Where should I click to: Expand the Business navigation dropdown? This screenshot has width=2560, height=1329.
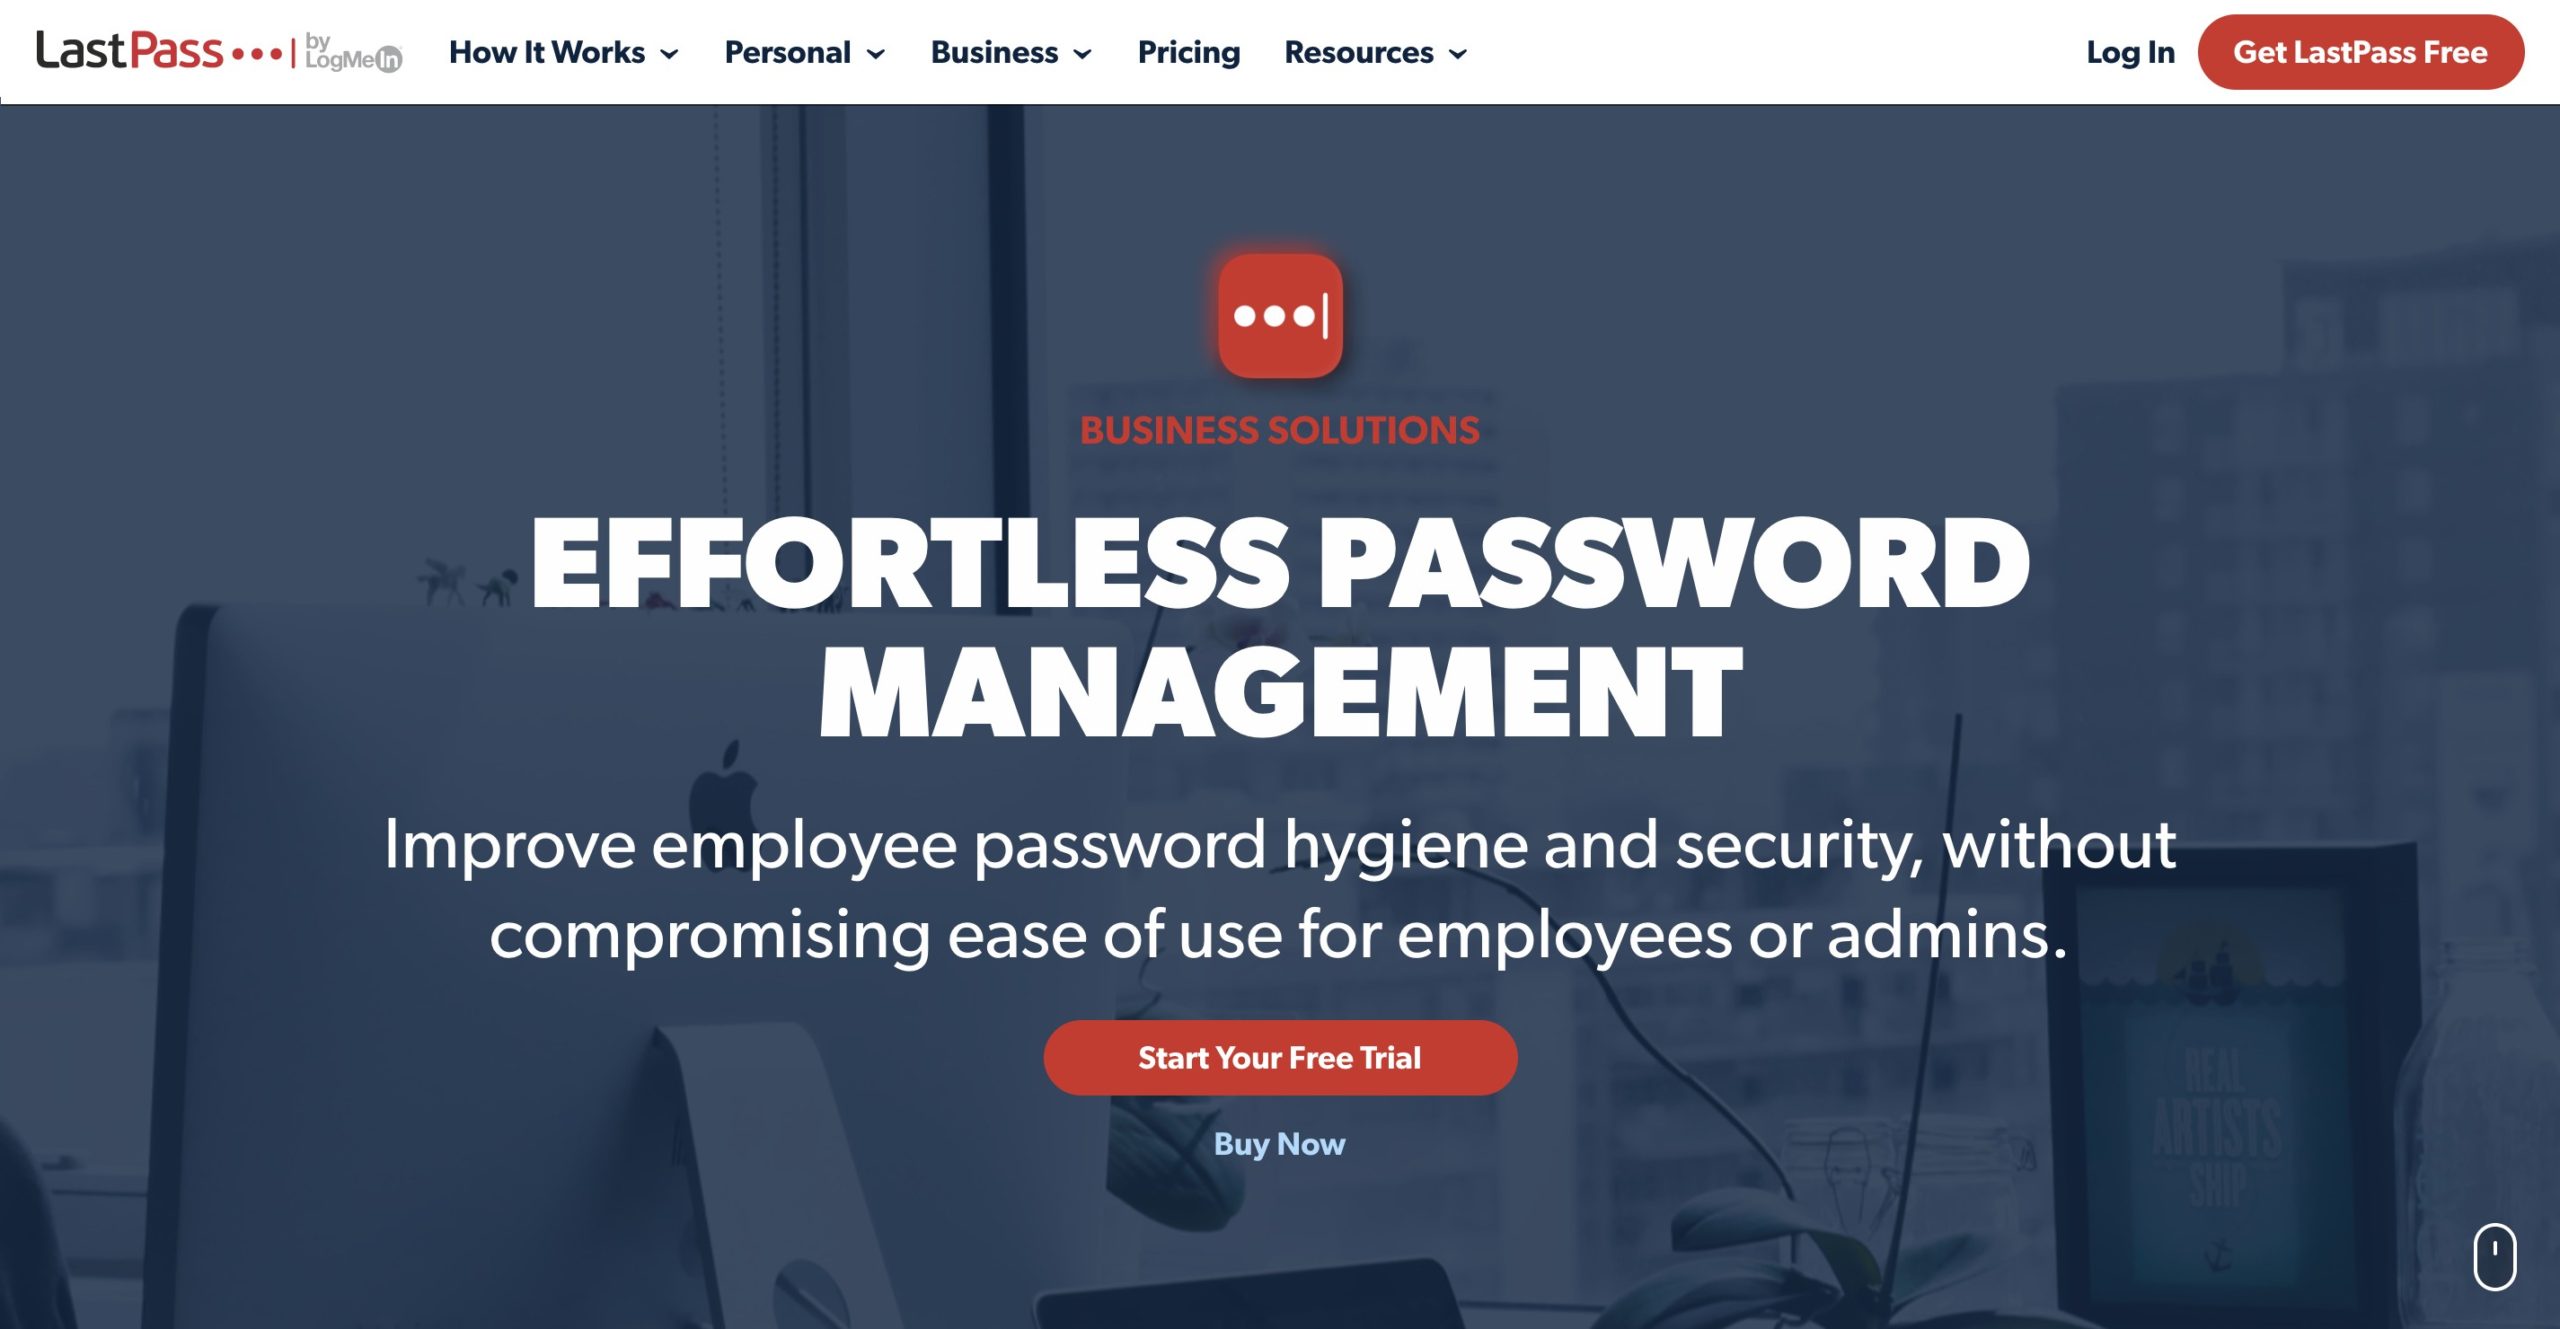coord(1009,52)
